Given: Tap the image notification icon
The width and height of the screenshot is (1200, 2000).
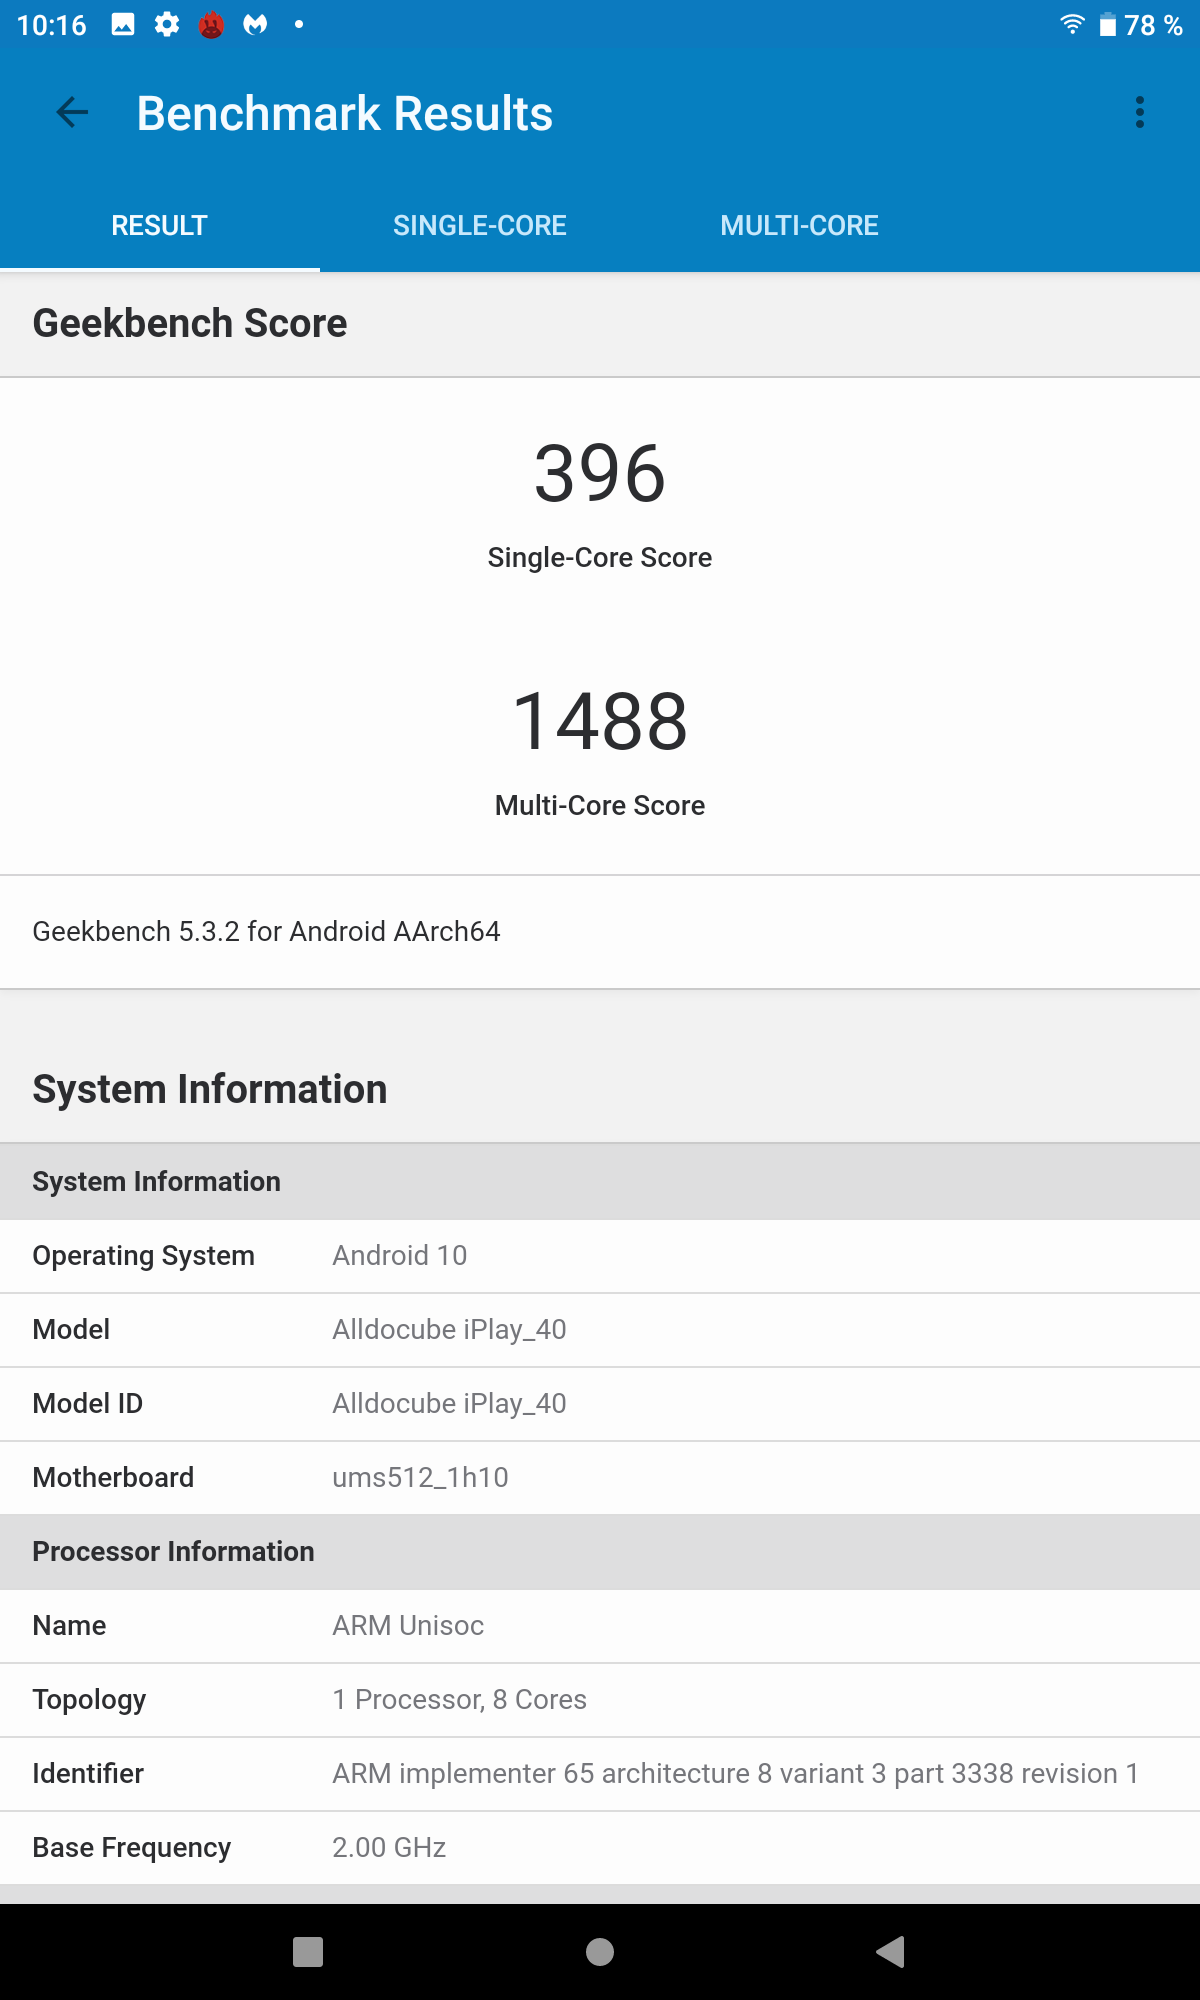Looking at the screenshot, I should 123,25.
